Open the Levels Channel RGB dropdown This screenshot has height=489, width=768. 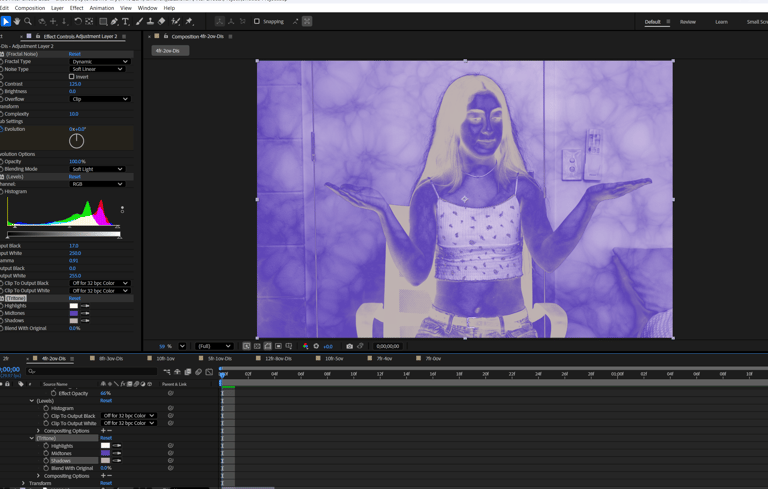[97, 184]
